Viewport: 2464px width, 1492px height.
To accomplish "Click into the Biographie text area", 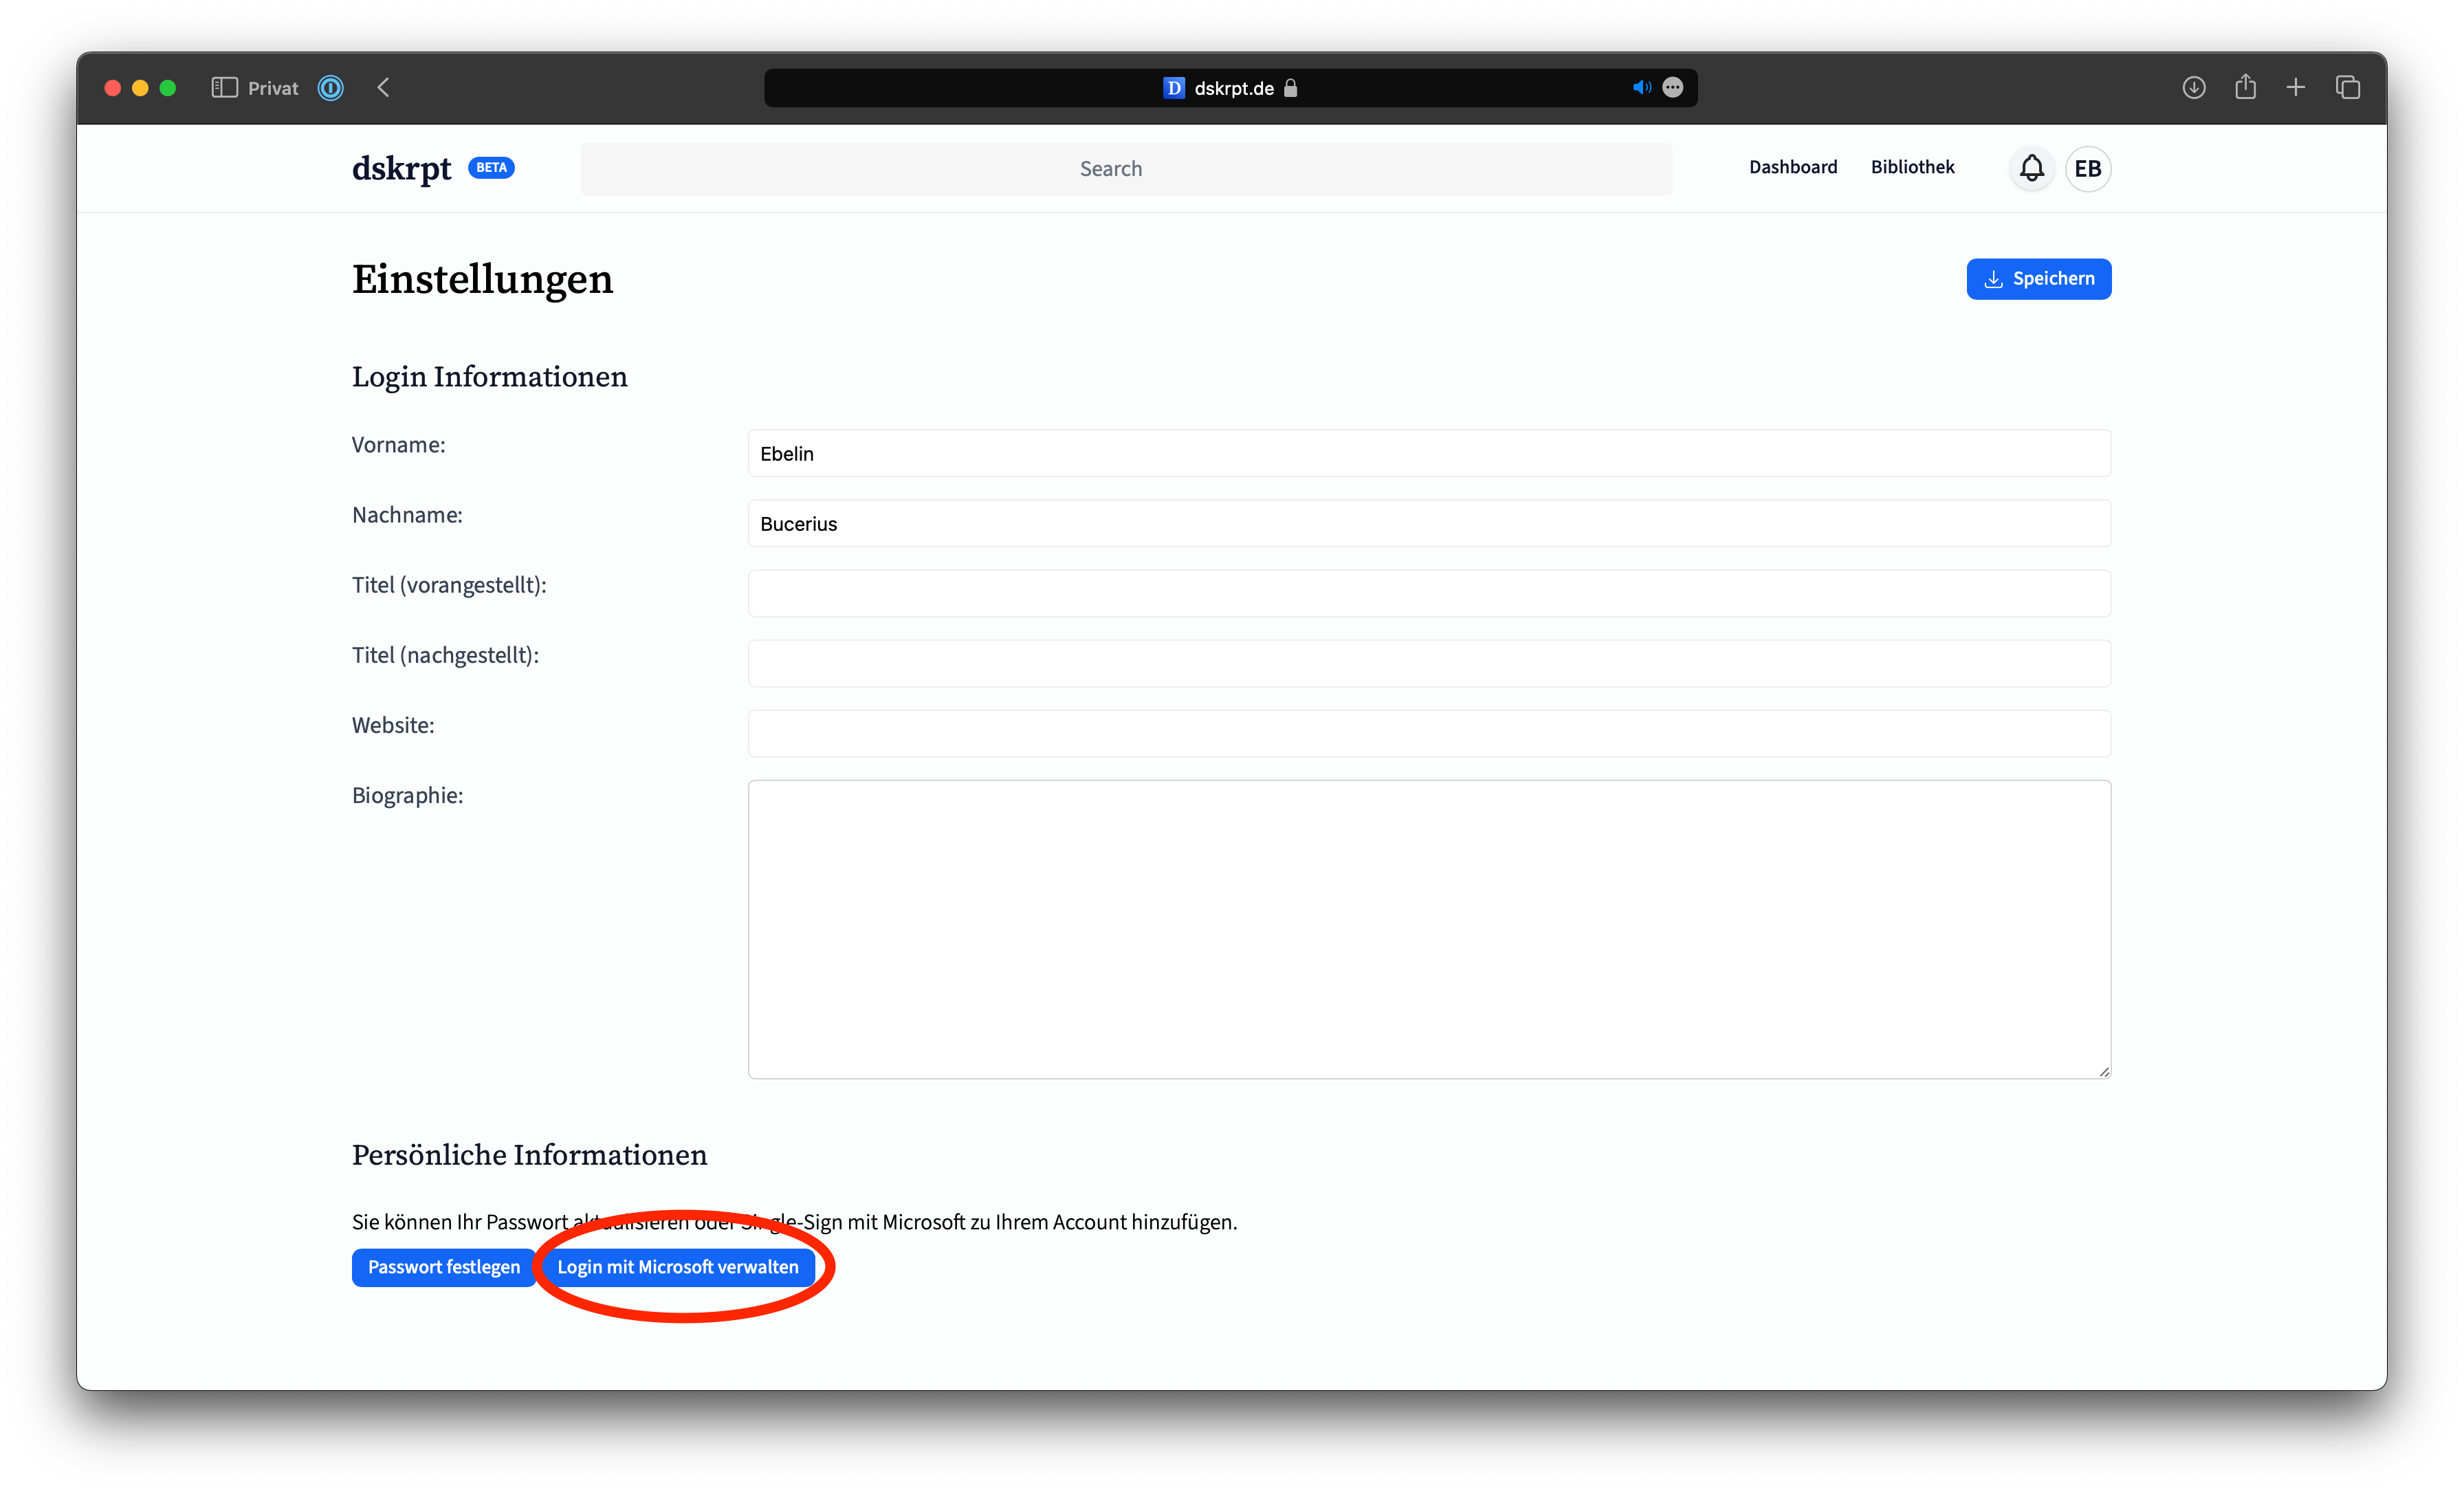I will point(1429,929).
